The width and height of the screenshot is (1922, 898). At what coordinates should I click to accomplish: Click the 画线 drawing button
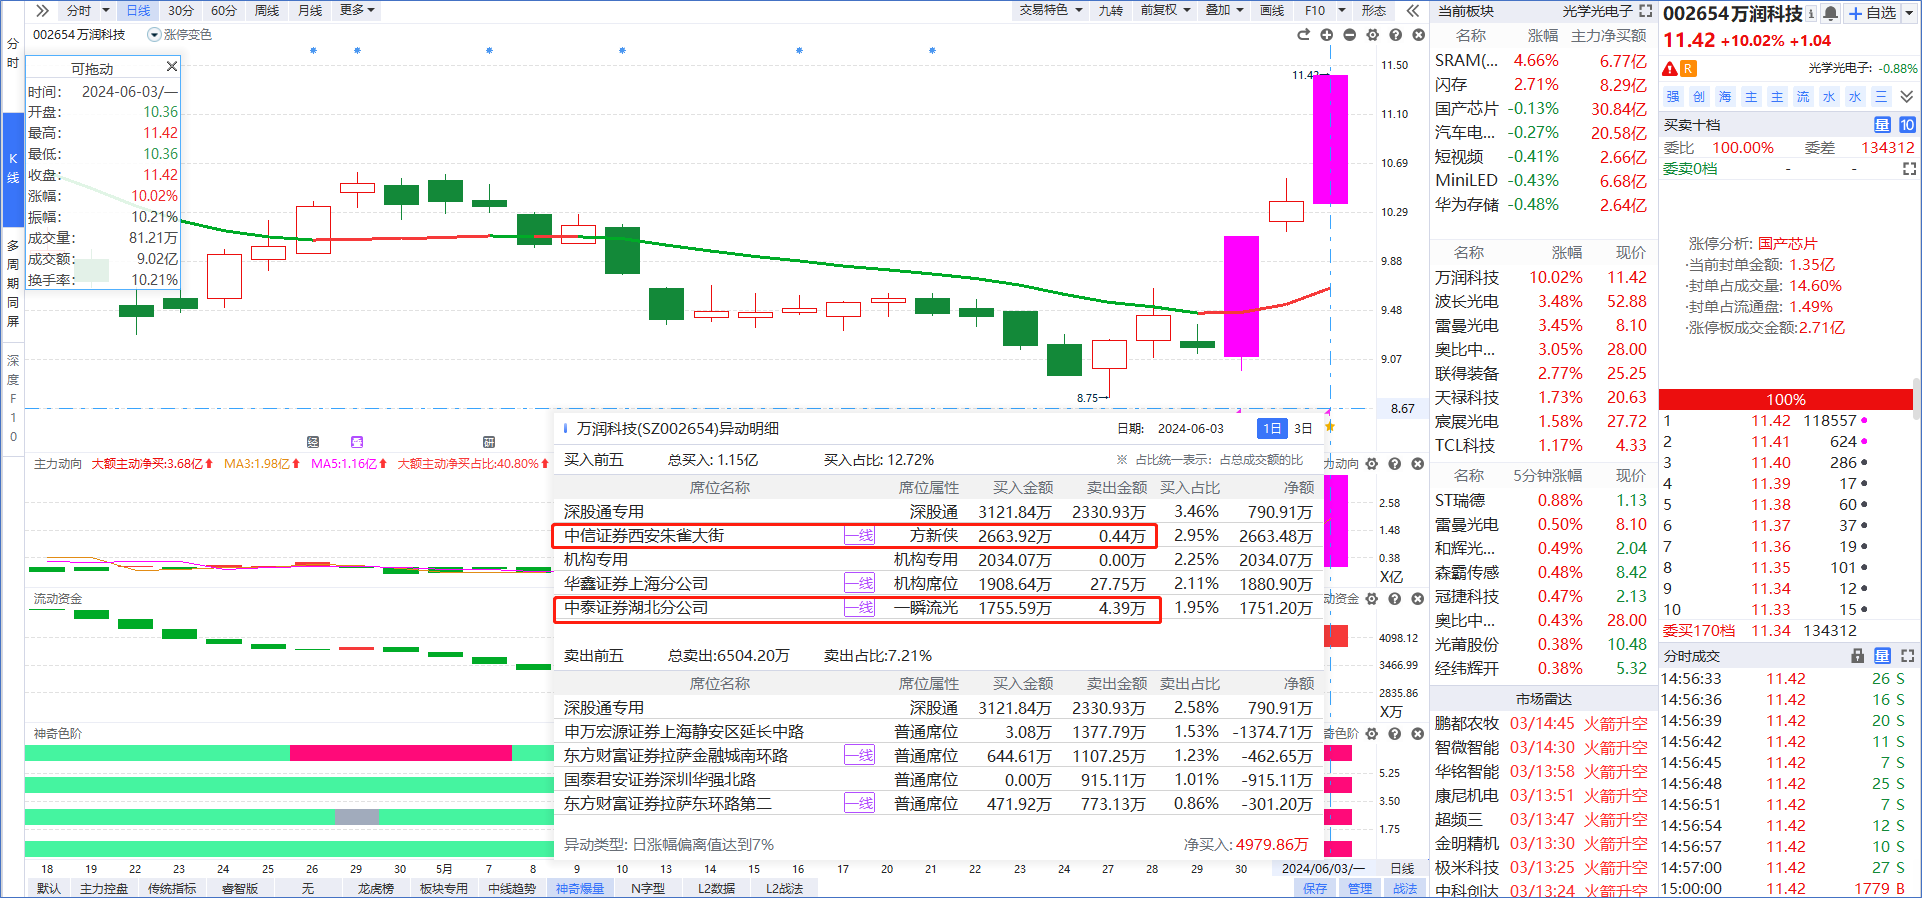pyautogui.click(x=1272, y=10)
